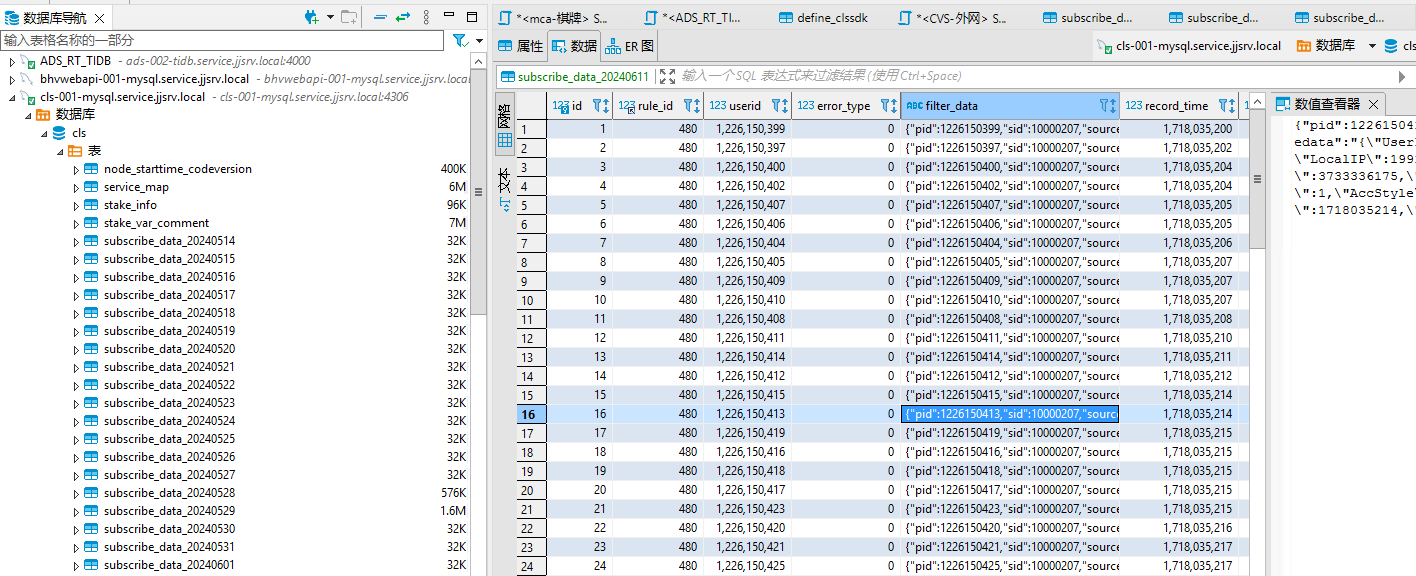Switch result view to 文本 text mode
Viewport: 1416px width, 576px height.
(x=505, y=190)
